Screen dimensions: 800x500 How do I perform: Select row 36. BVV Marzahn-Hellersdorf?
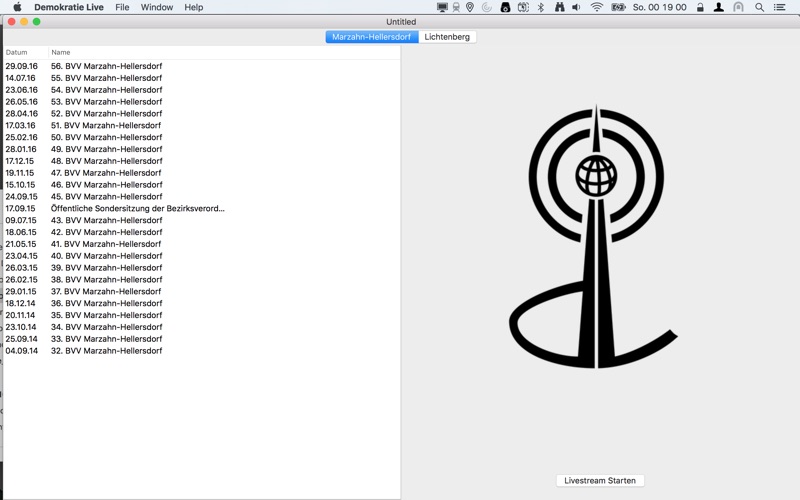[202, 303]
